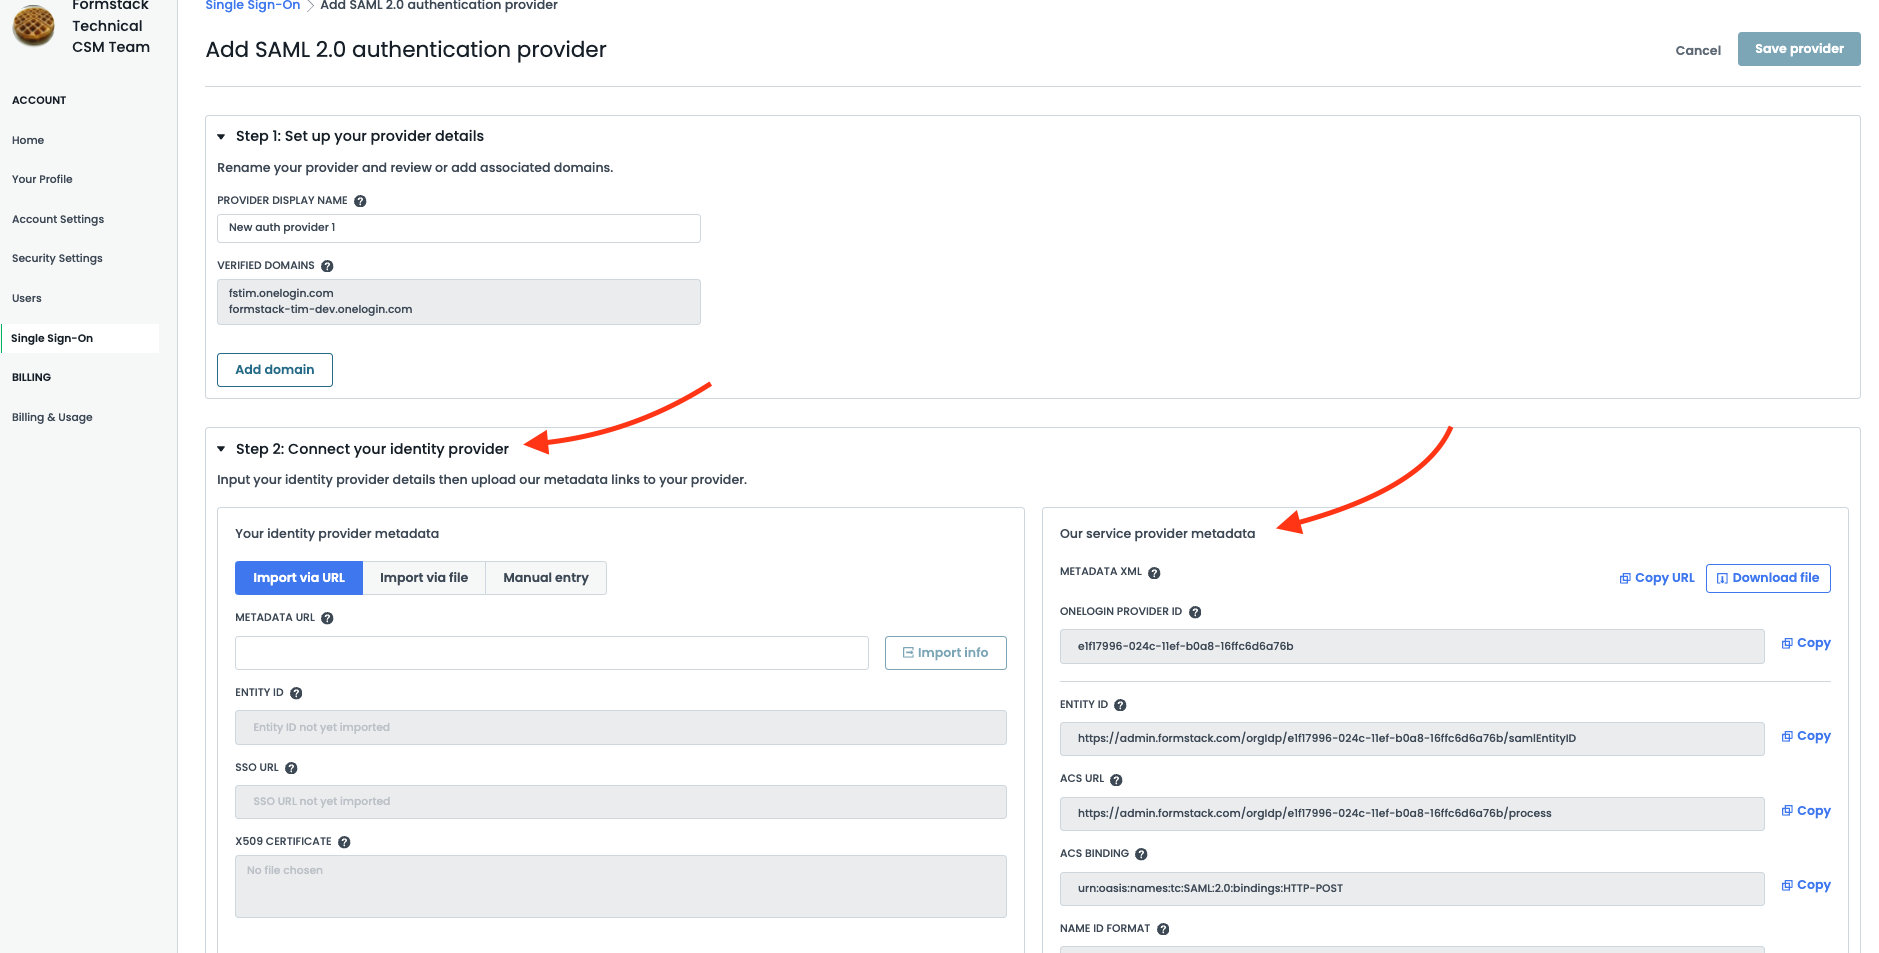
Task: Open the PROVIDER DISPLAY NAME help tooltip
Action: click(360, 200)
